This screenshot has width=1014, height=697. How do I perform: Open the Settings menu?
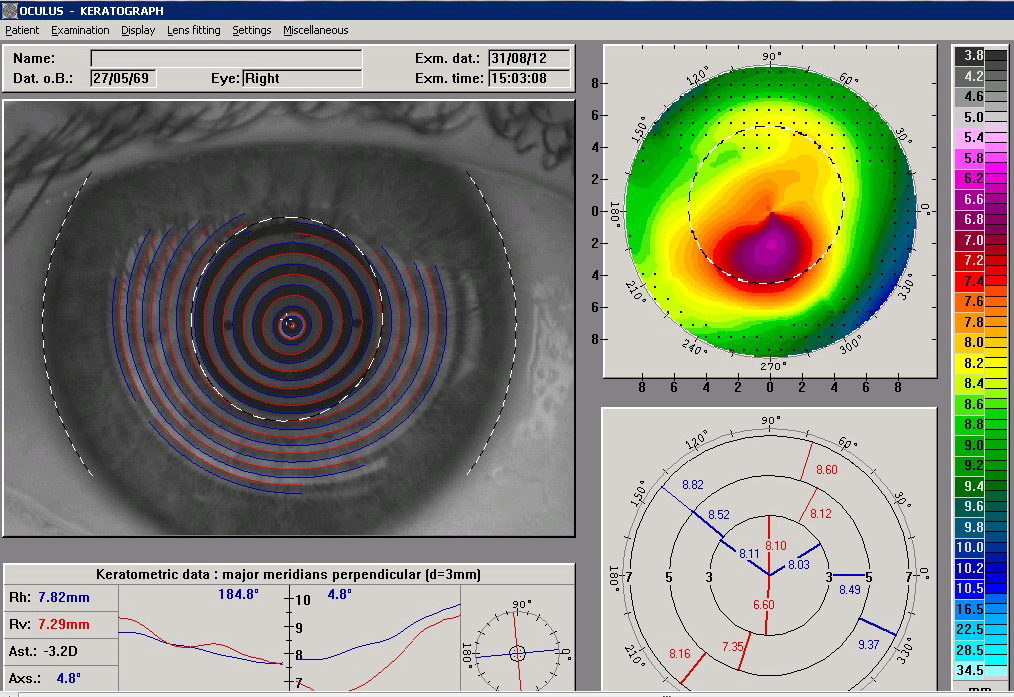(x=251, y=30)
